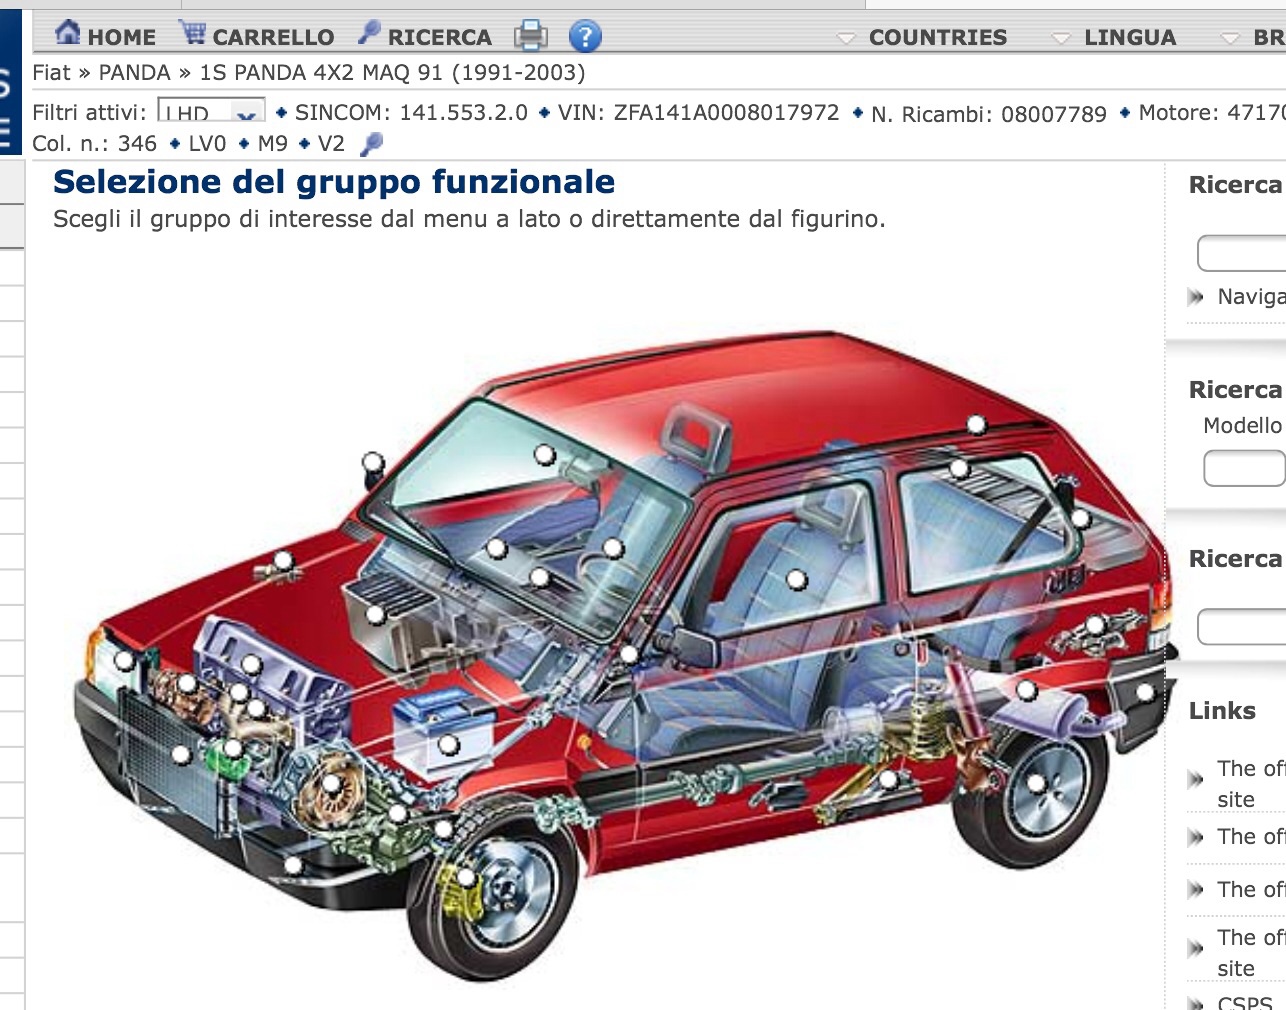Select the rear side window hotspot
This screenshot has height=1010, width=1286.
coord(959,468)
